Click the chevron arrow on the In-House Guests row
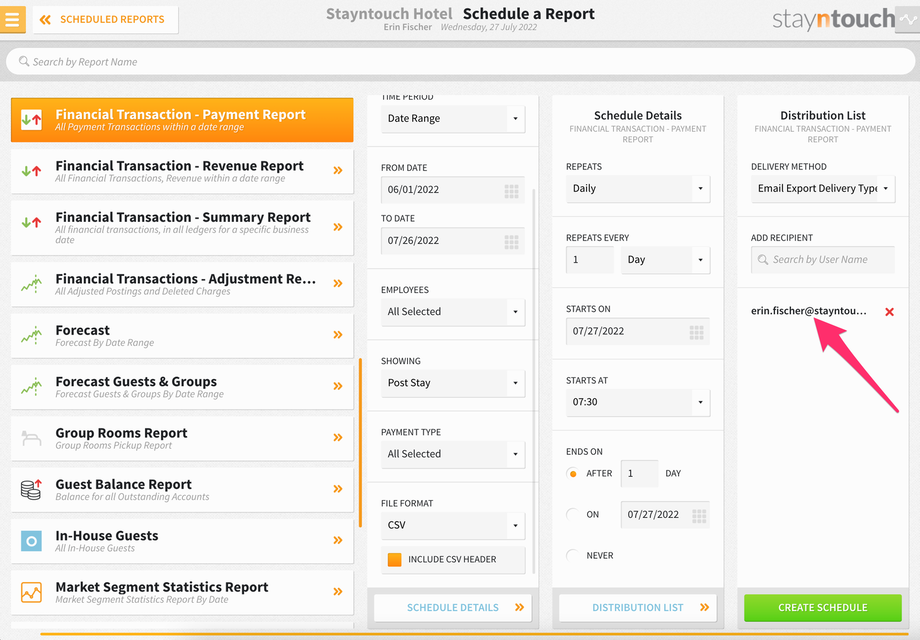Viewport: 920px width, 640px height. point(338,540)
